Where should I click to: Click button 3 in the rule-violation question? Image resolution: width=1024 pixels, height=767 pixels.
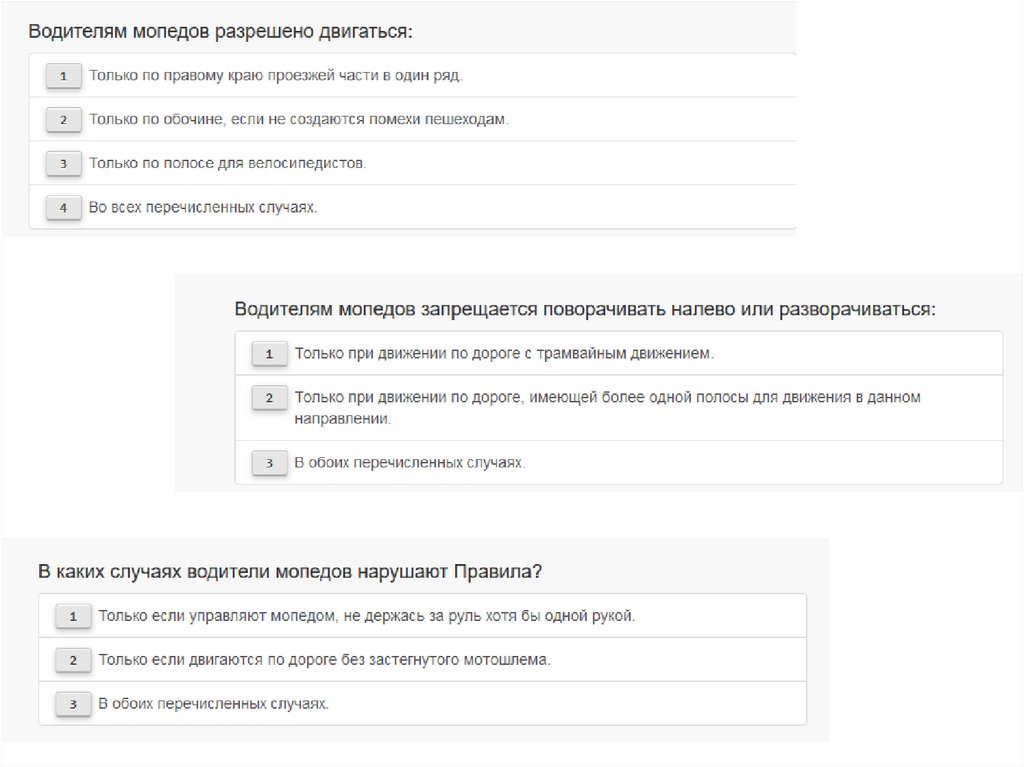[73, 705]
